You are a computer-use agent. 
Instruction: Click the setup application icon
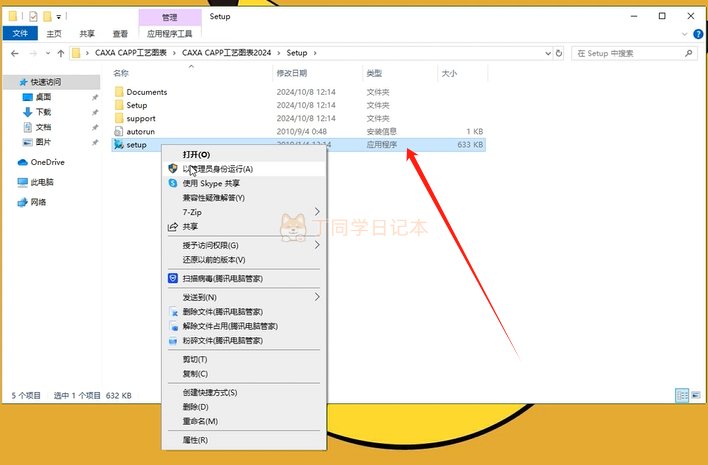pyautogui.click(x=119, y=144)
